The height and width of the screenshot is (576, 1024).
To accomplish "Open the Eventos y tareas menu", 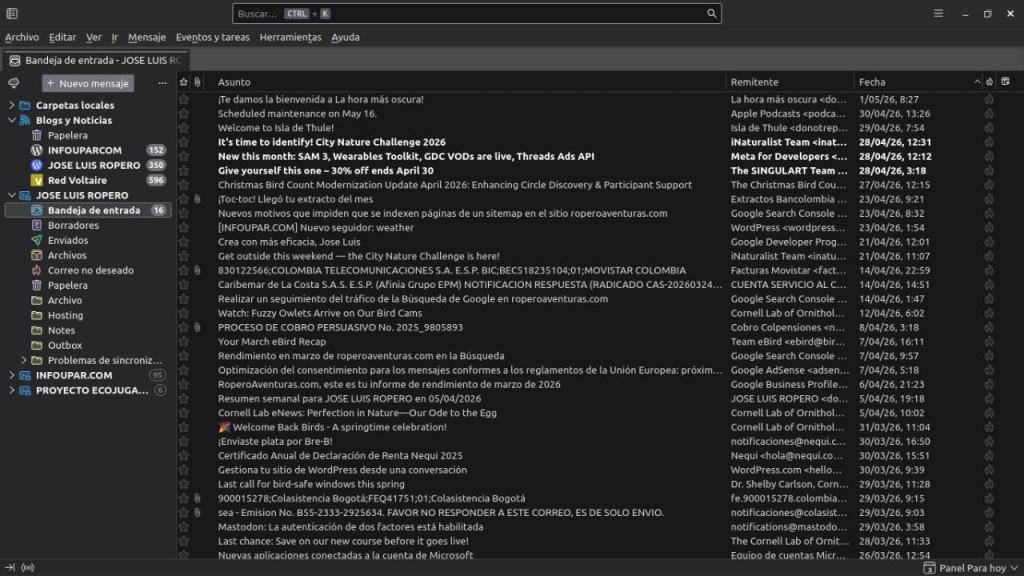I will 212,37.
